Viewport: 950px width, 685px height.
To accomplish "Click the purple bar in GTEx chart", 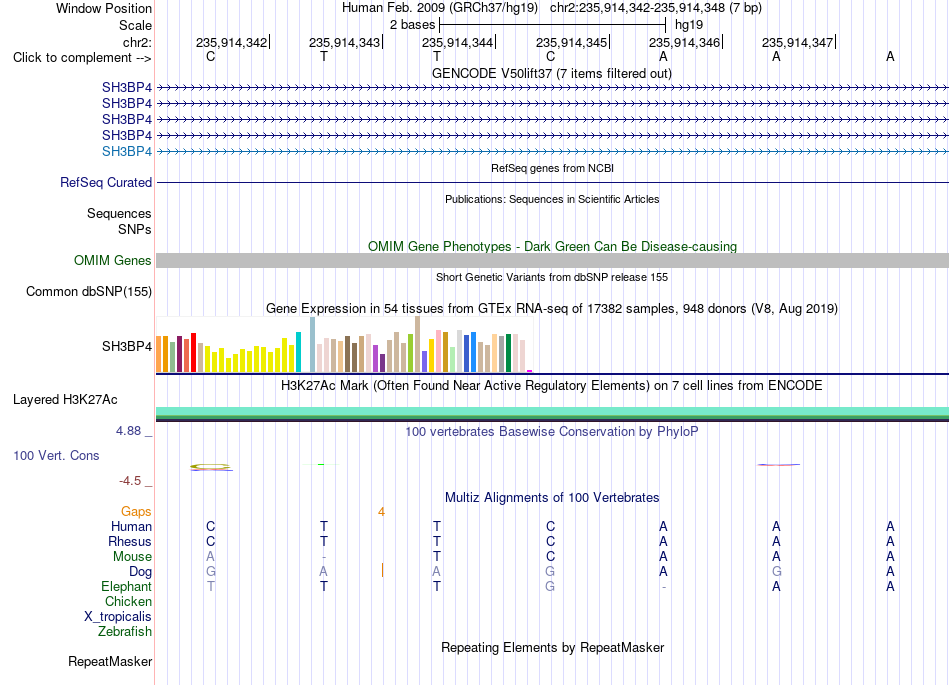I will [x=376, y=359].
